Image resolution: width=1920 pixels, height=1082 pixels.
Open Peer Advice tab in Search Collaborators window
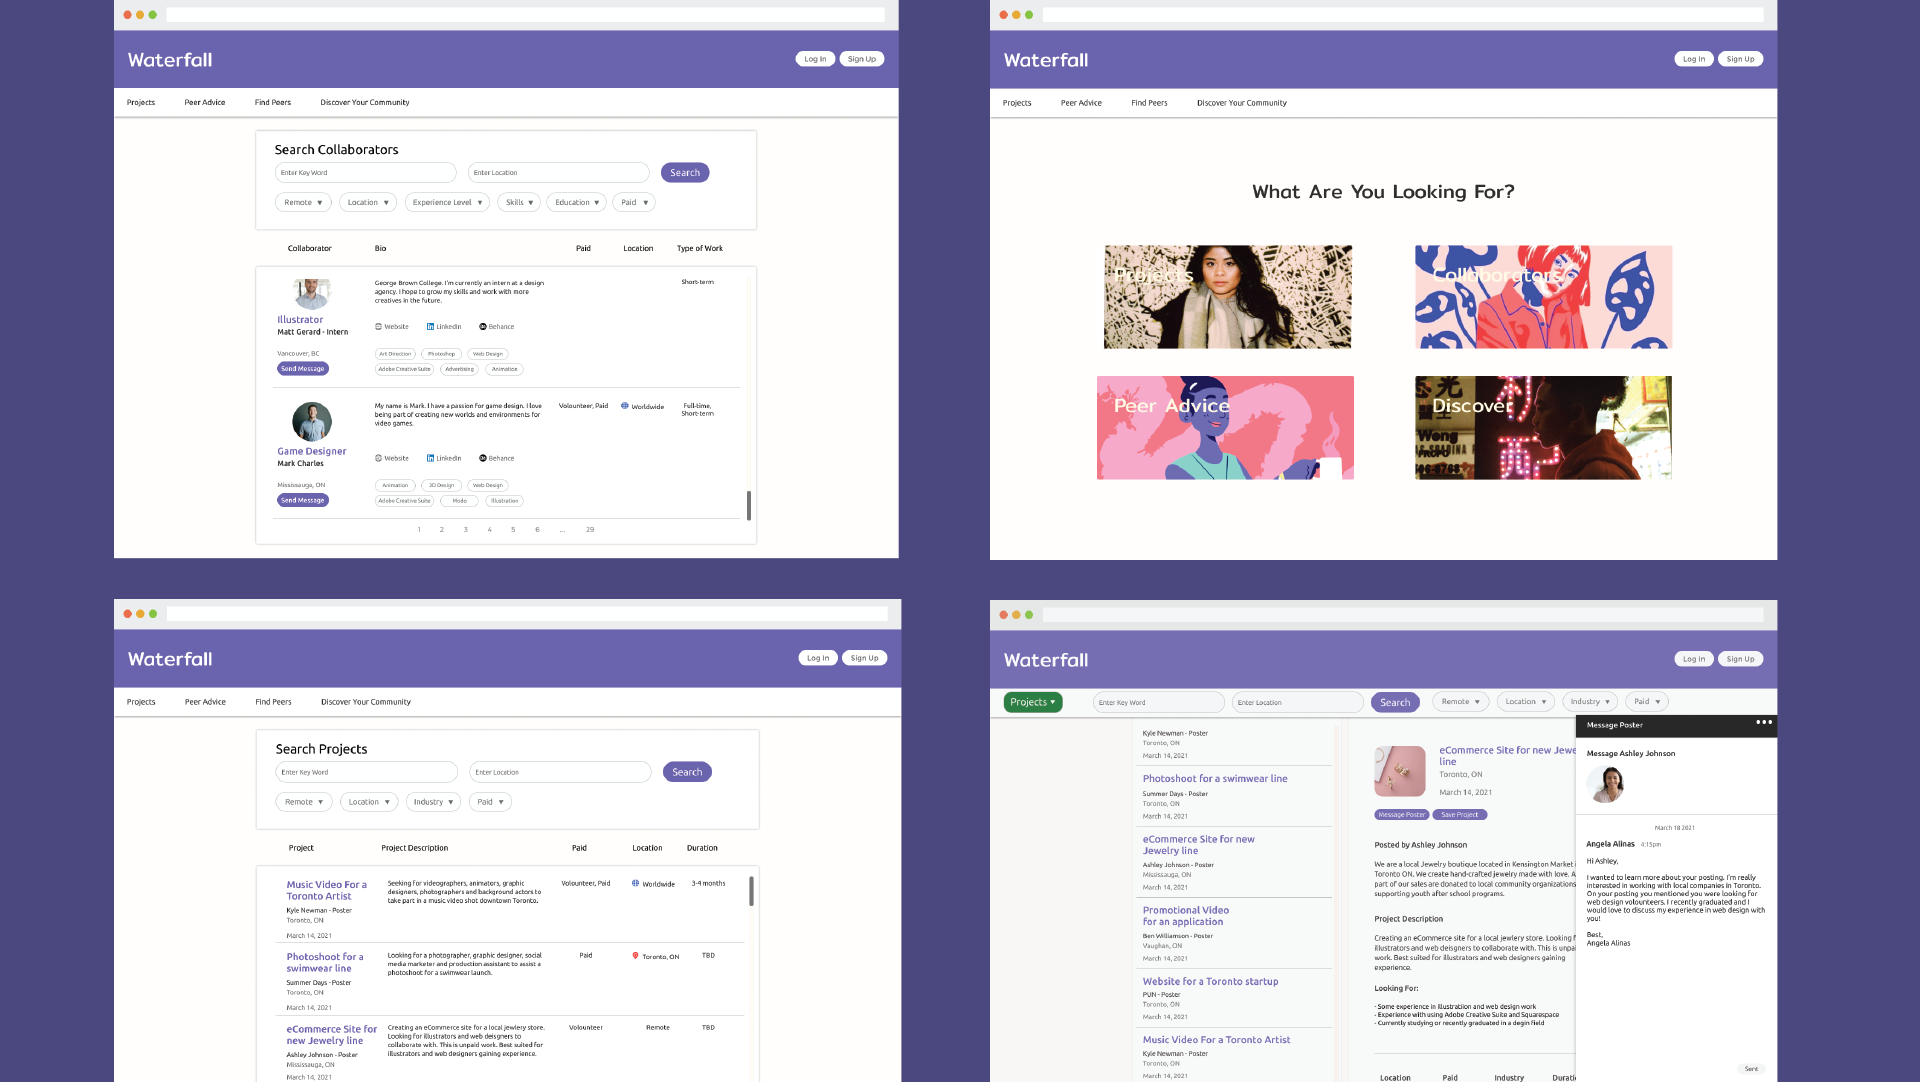click(x=205, y=102)
